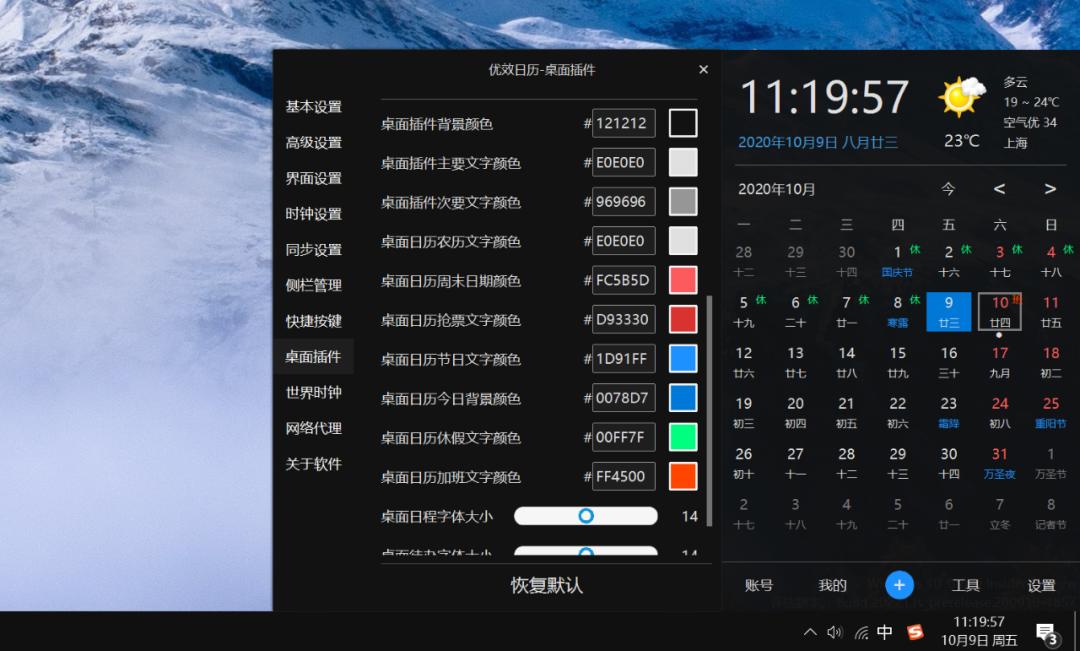Click the Sogou input method icon in tray

[x=915, y=632]
